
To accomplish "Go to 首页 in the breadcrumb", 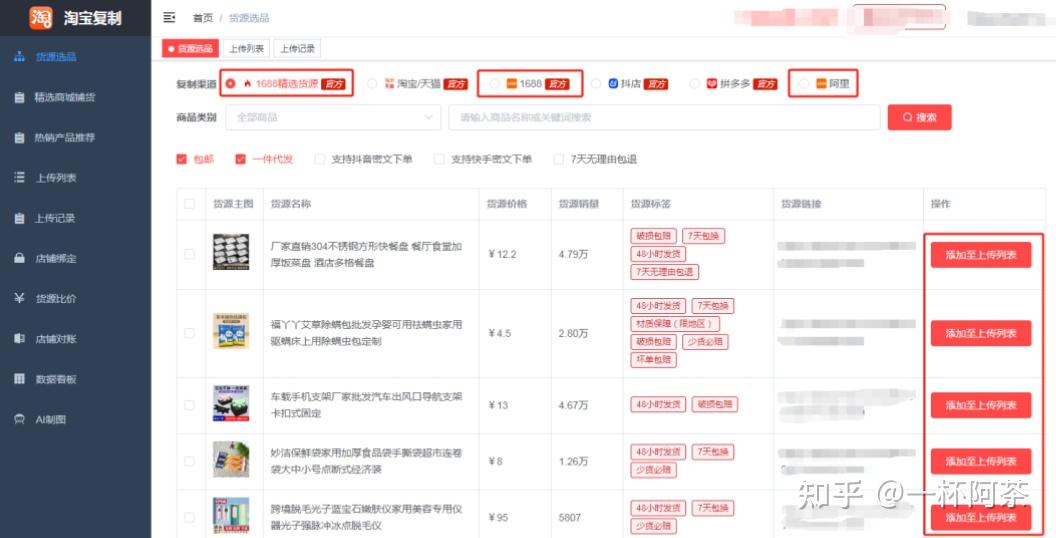I will [203, 18].
